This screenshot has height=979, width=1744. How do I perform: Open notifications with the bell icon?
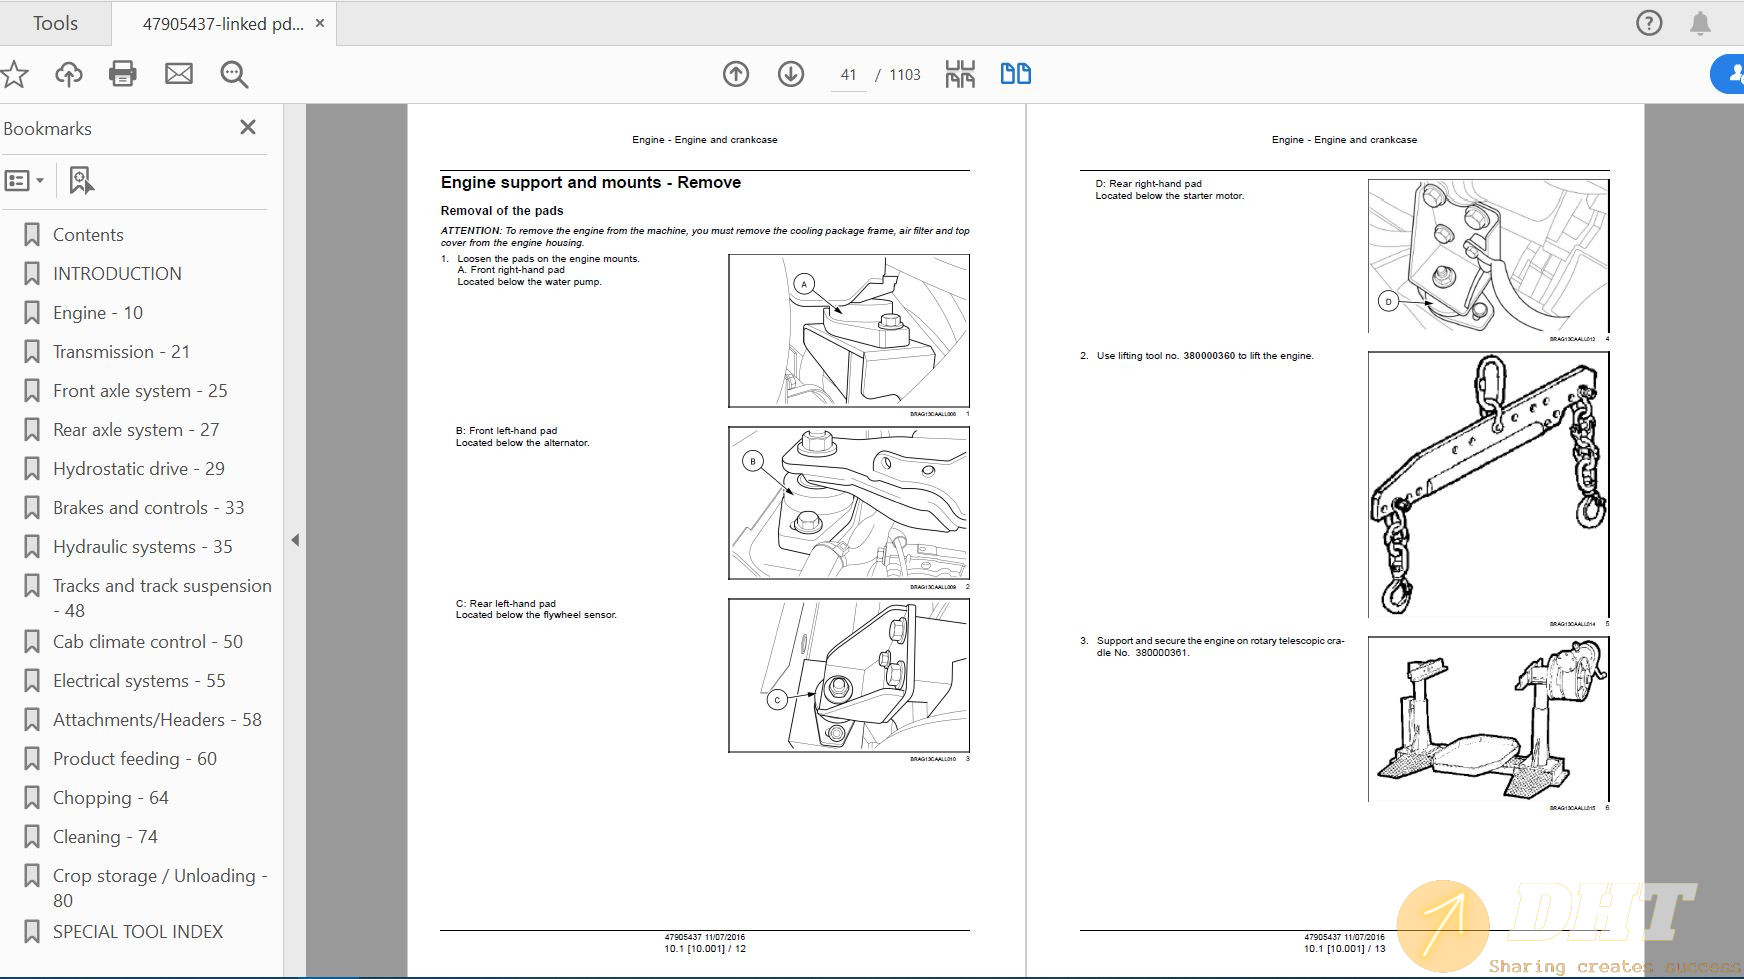pos(1699,22)
